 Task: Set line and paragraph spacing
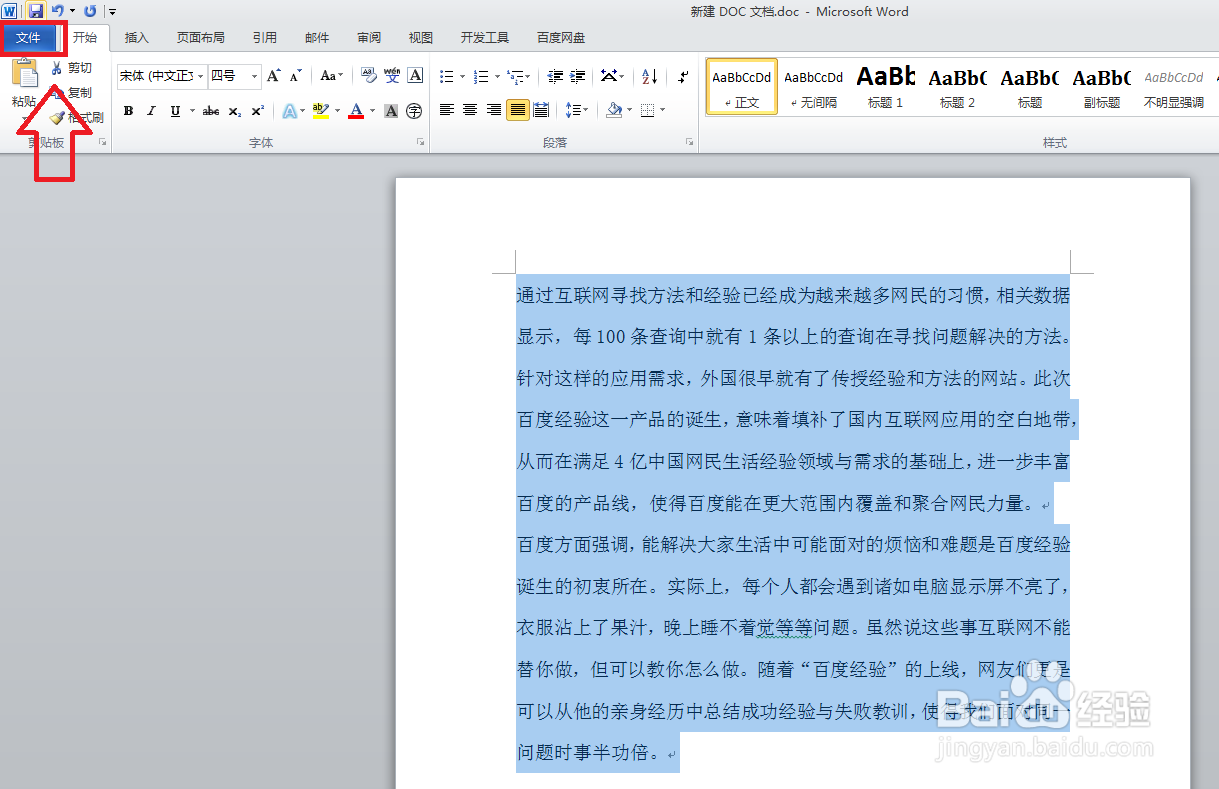click(x=575, y=110)
